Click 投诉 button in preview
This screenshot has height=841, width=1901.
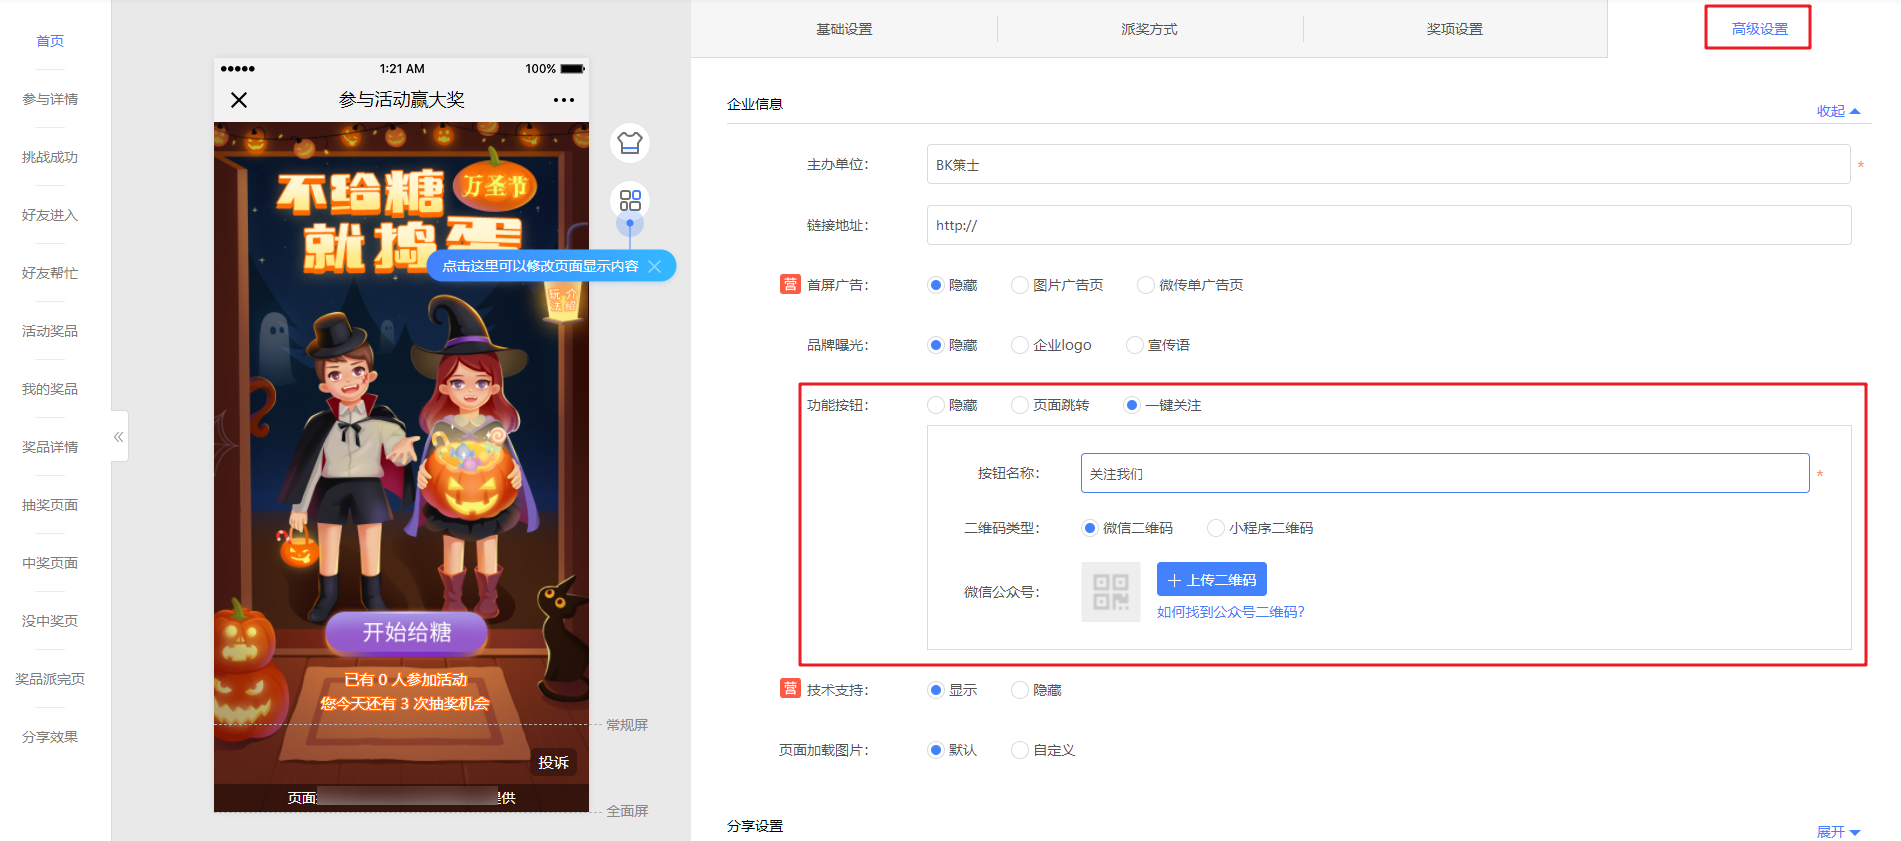(x=553, y=762)
